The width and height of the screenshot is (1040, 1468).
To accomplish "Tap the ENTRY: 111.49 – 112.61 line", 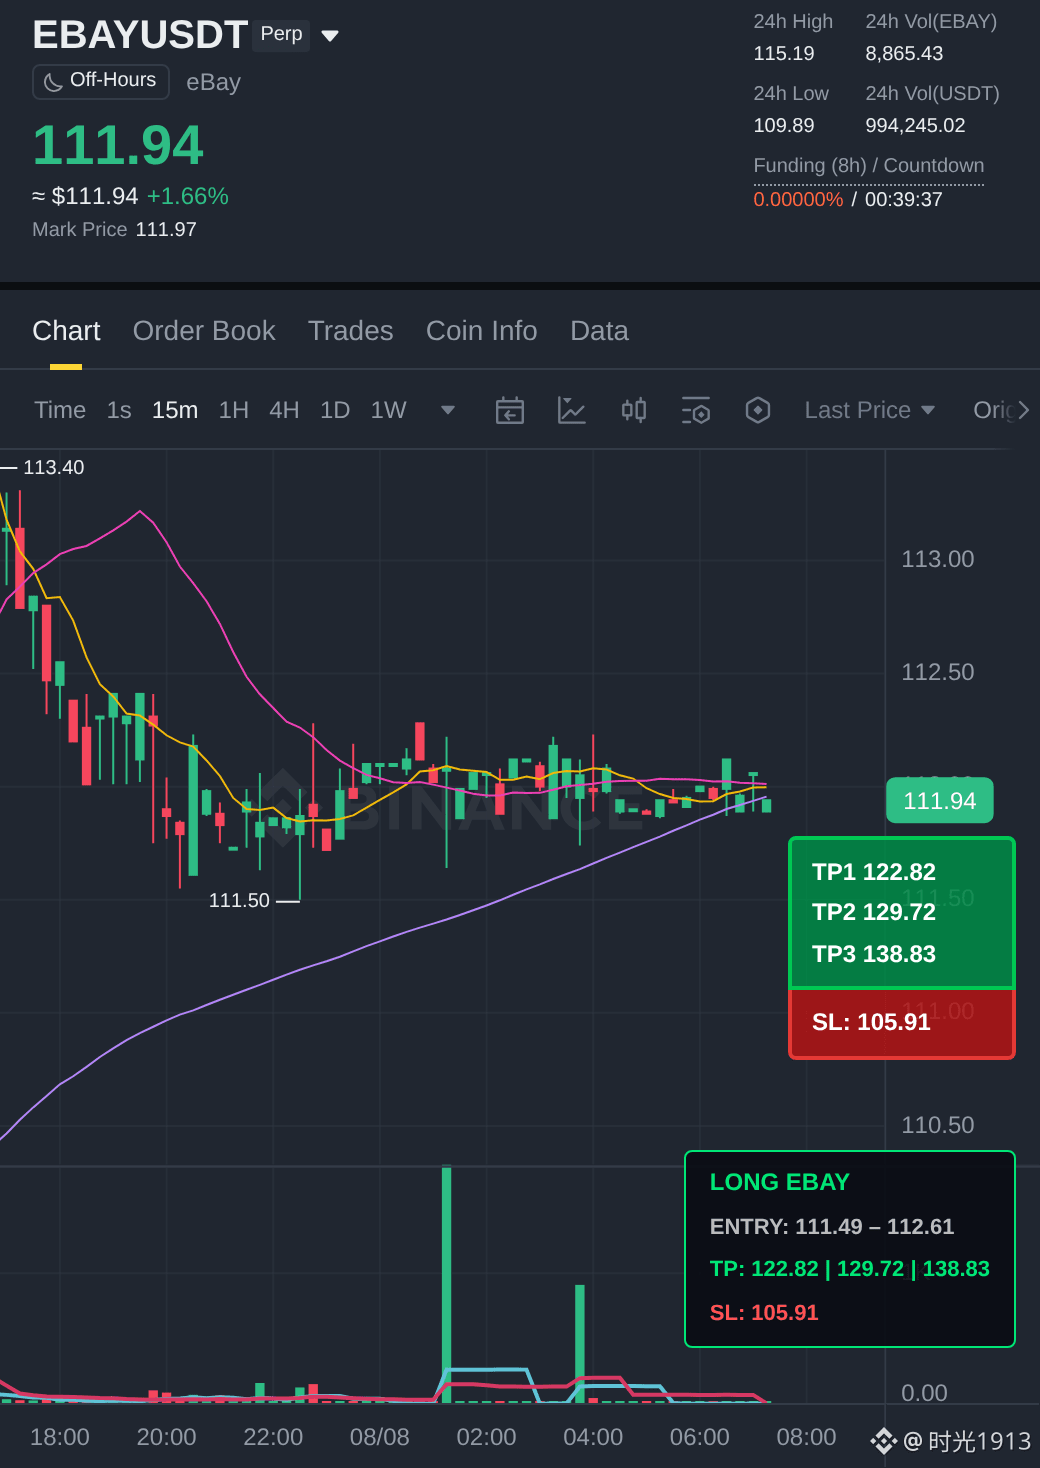I will click(832, 1227).
